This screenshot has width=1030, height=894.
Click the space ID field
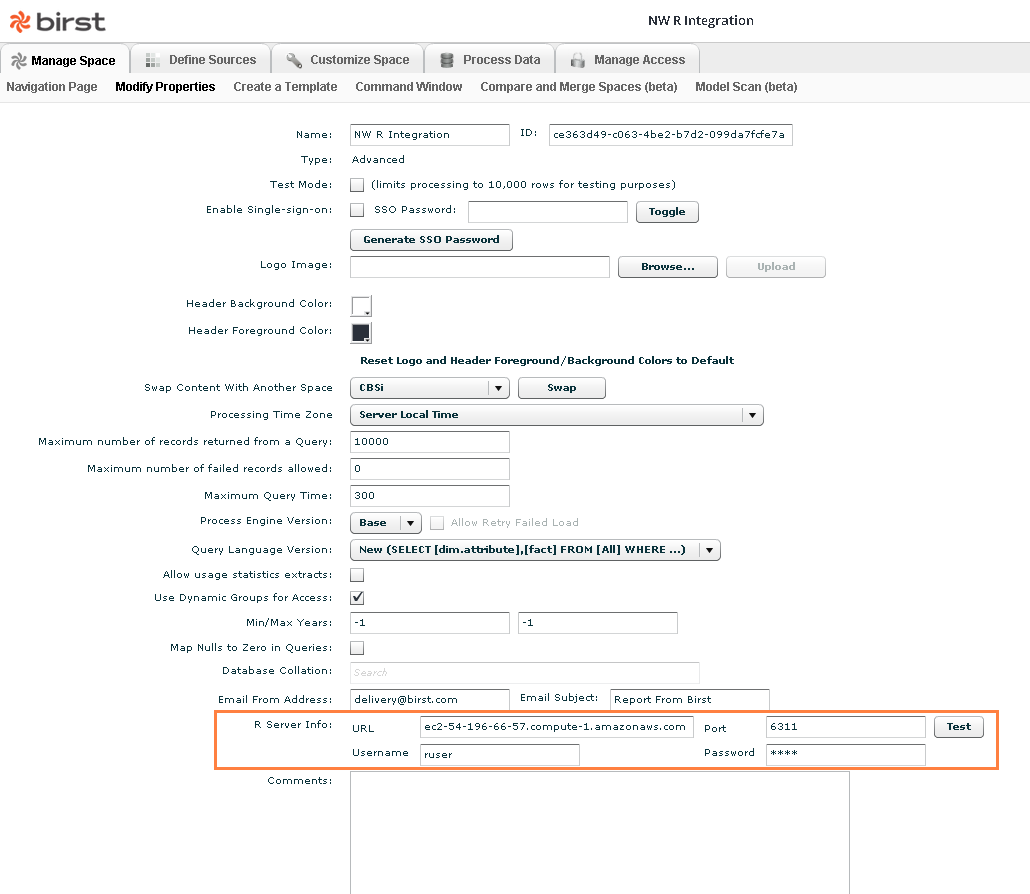[x=671, y=135]
